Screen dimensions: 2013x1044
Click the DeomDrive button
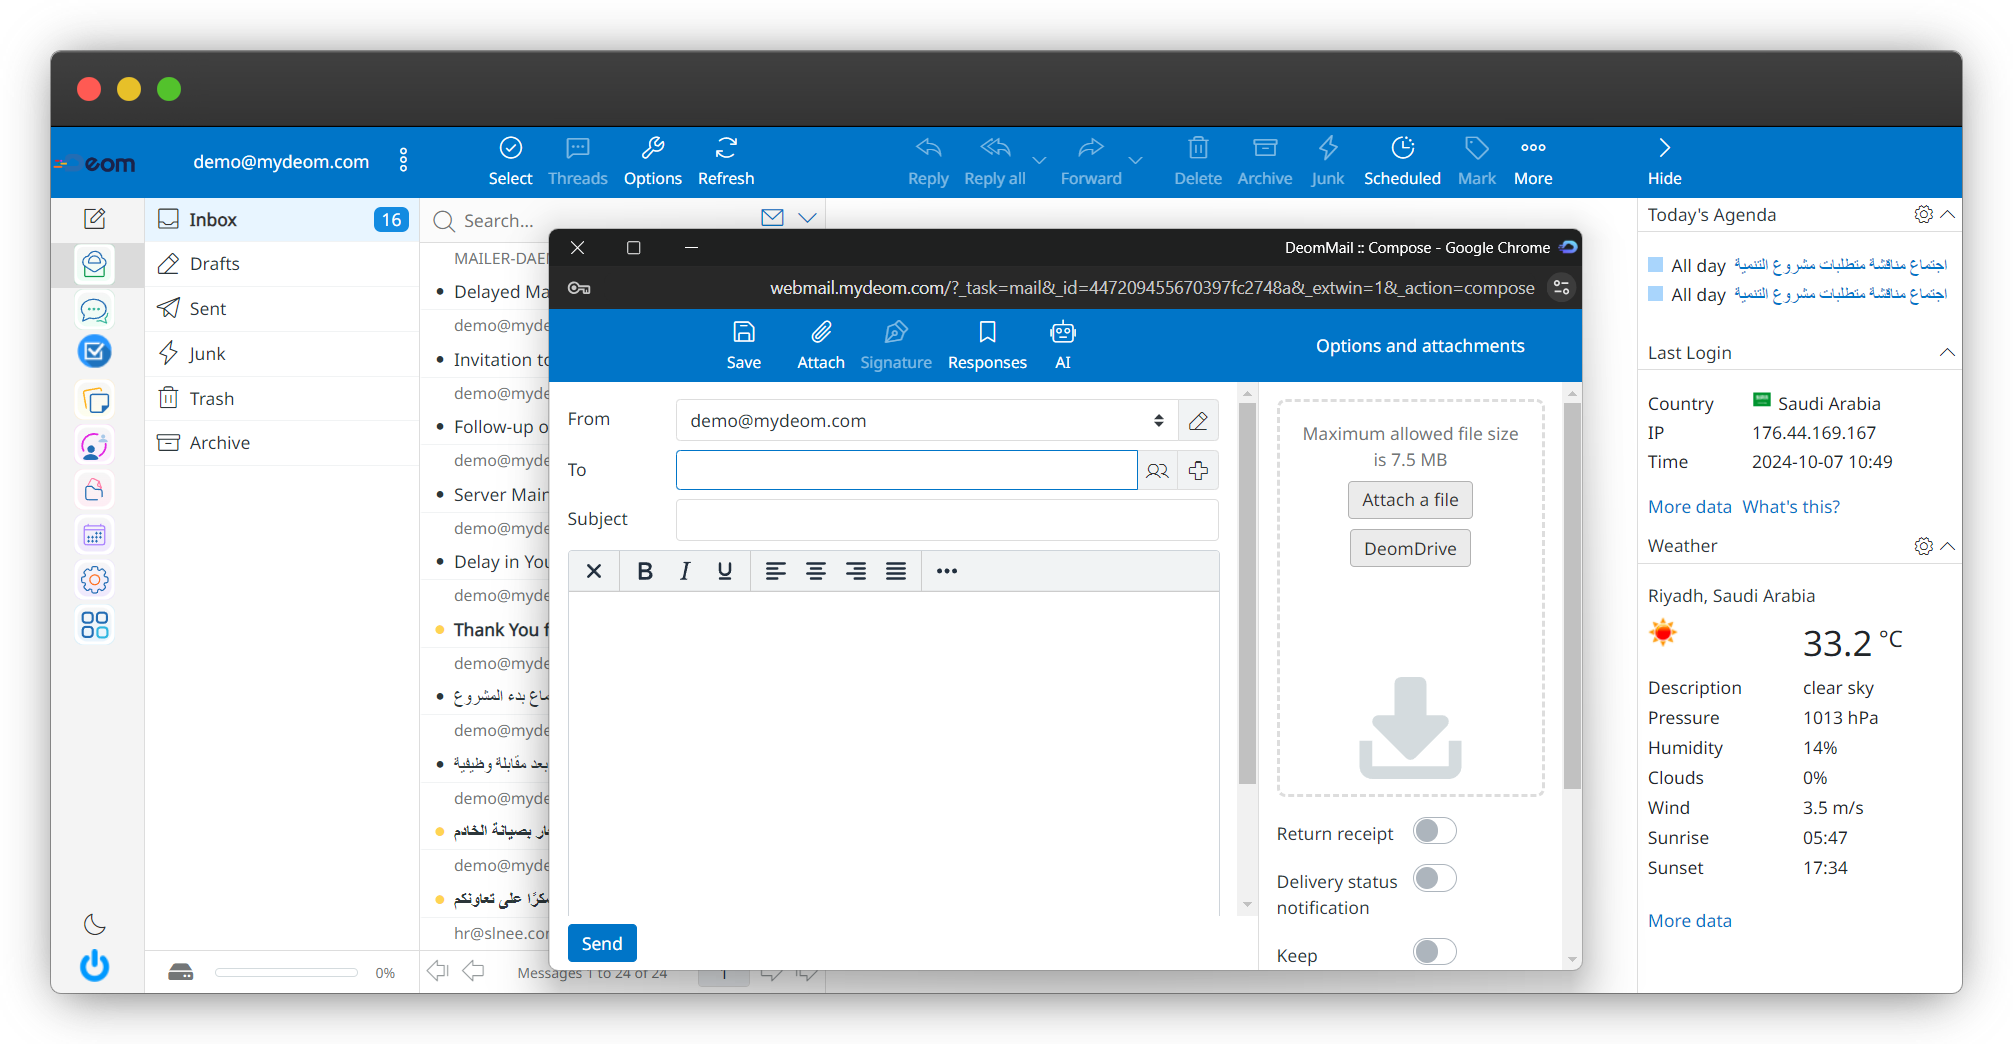(1409, 549)
